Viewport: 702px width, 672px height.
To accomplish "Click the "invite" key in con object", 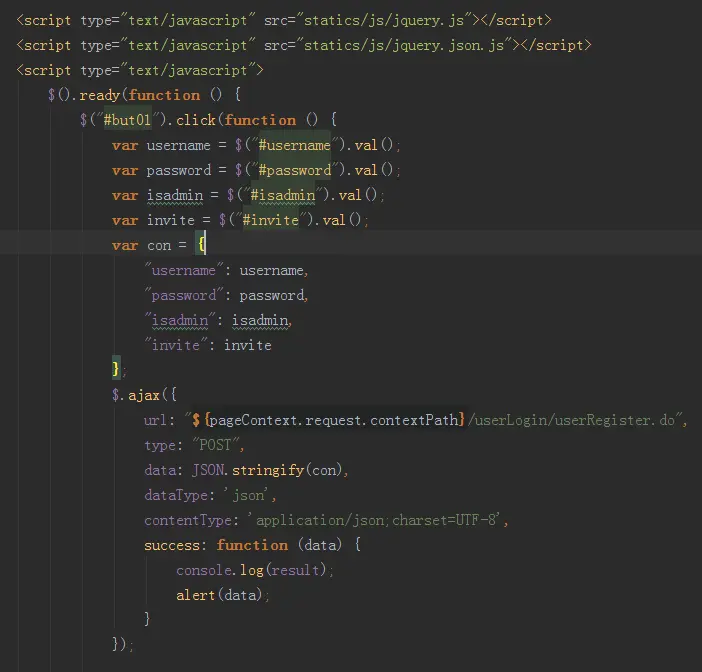I will coord(176,345).
